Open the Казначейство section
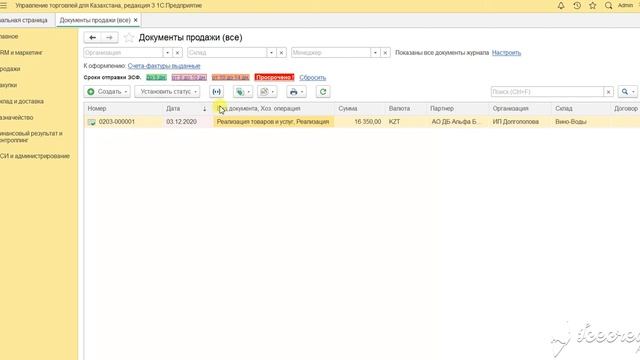This screenshot has width=640, height=360. (17, 118)
